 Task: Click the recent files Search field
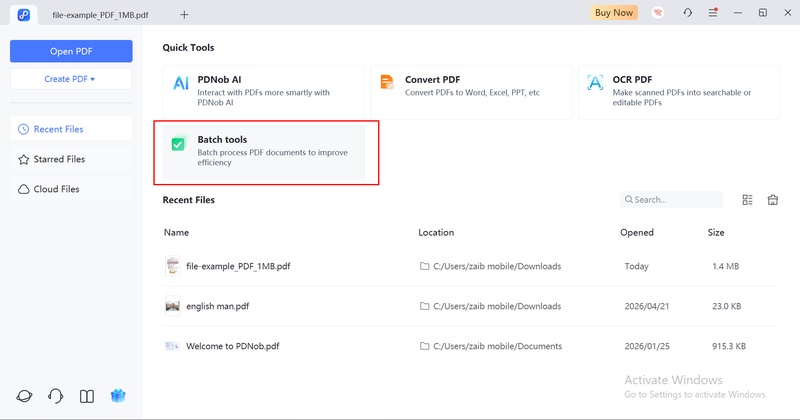[671, 200]
